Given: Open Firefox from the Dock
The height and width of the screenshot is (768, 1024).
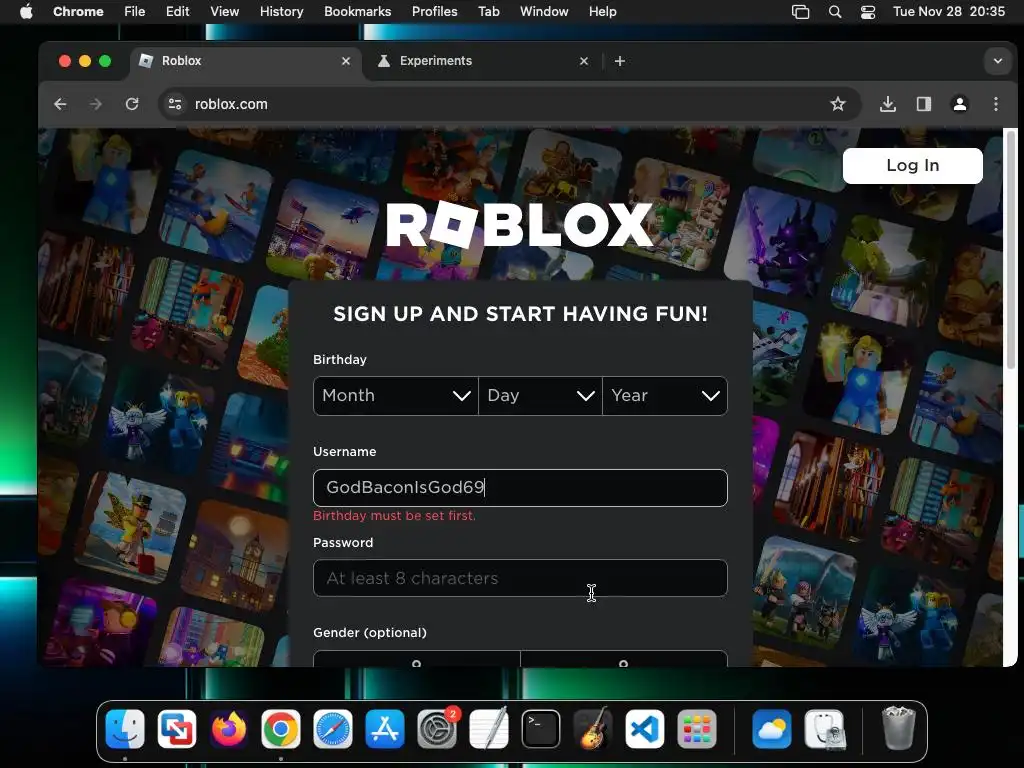Looking at the screenshot, I should click(229, 729).
